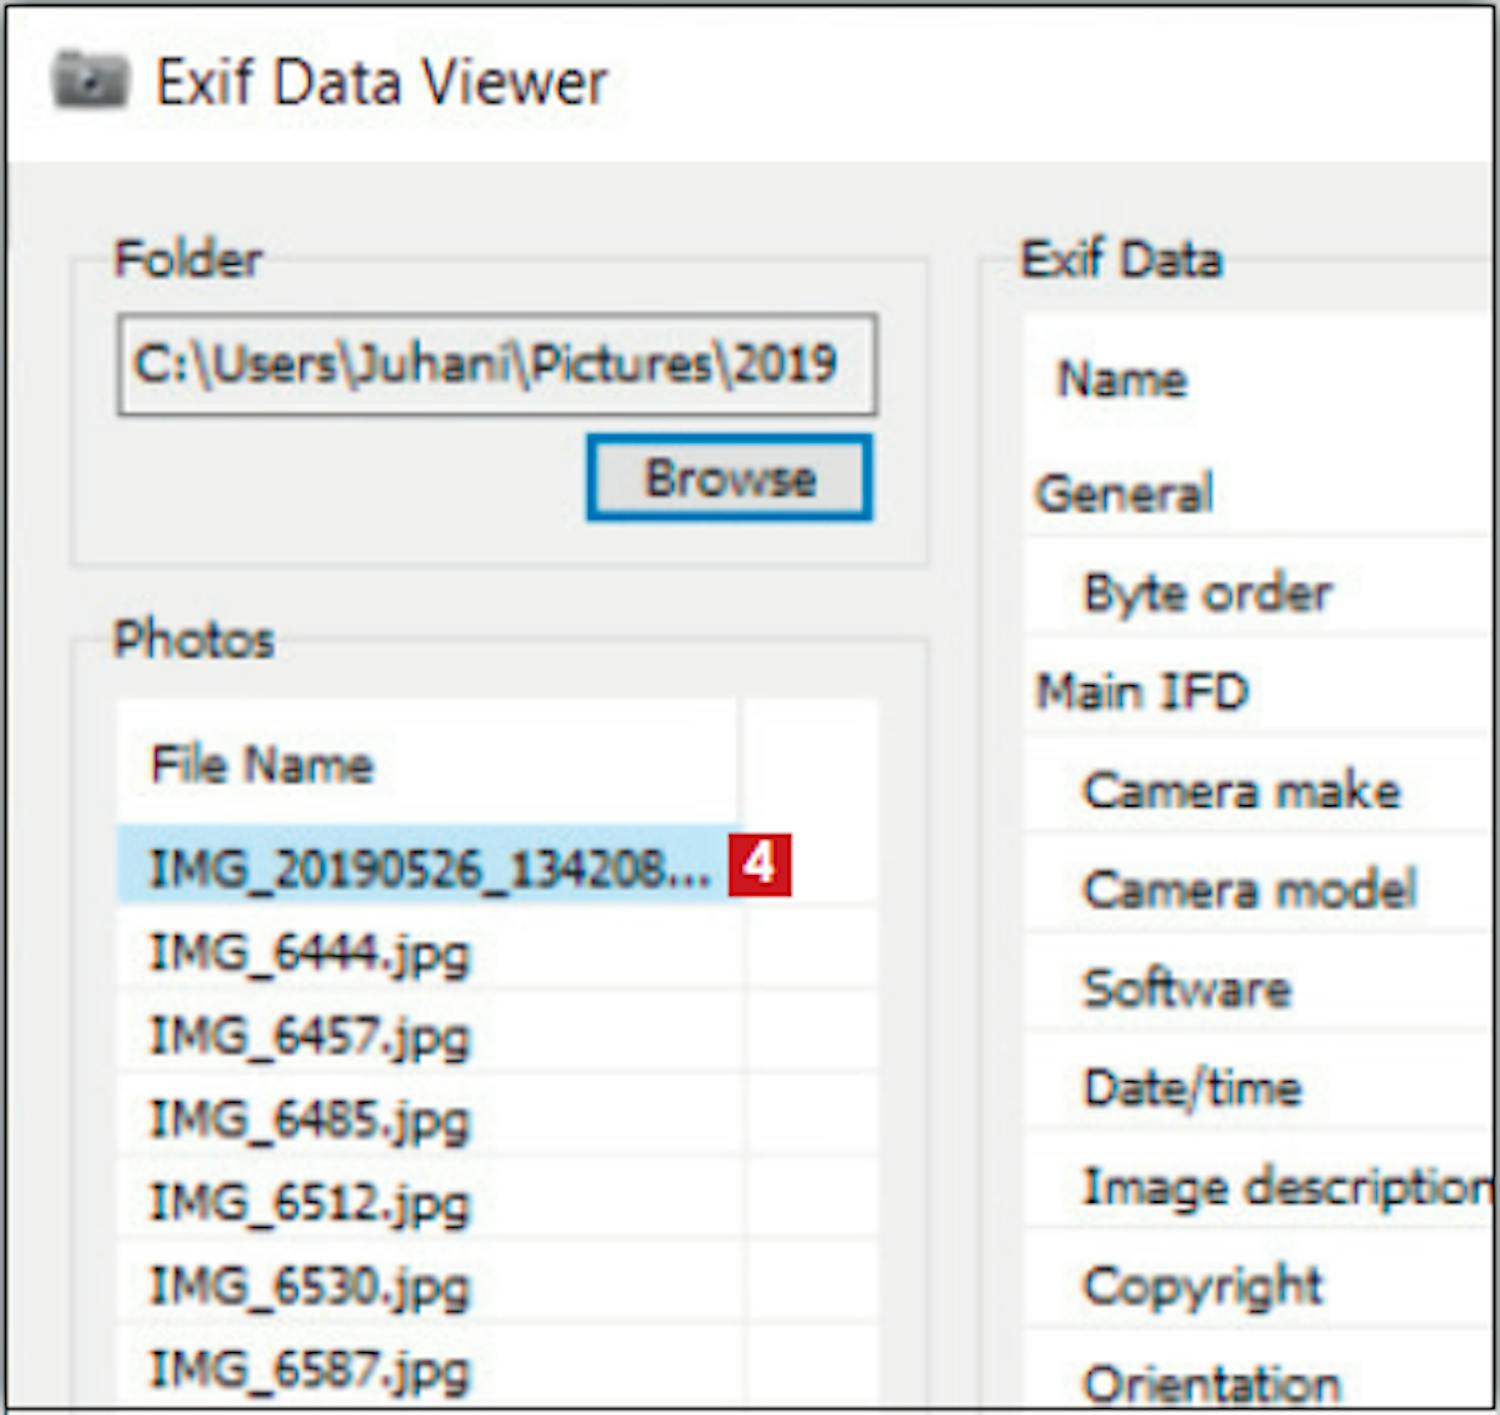This screenshot has width=1500, height=1415.
Task: Select IMG_6444.jpg in the photo list
Action: (309, 953)
